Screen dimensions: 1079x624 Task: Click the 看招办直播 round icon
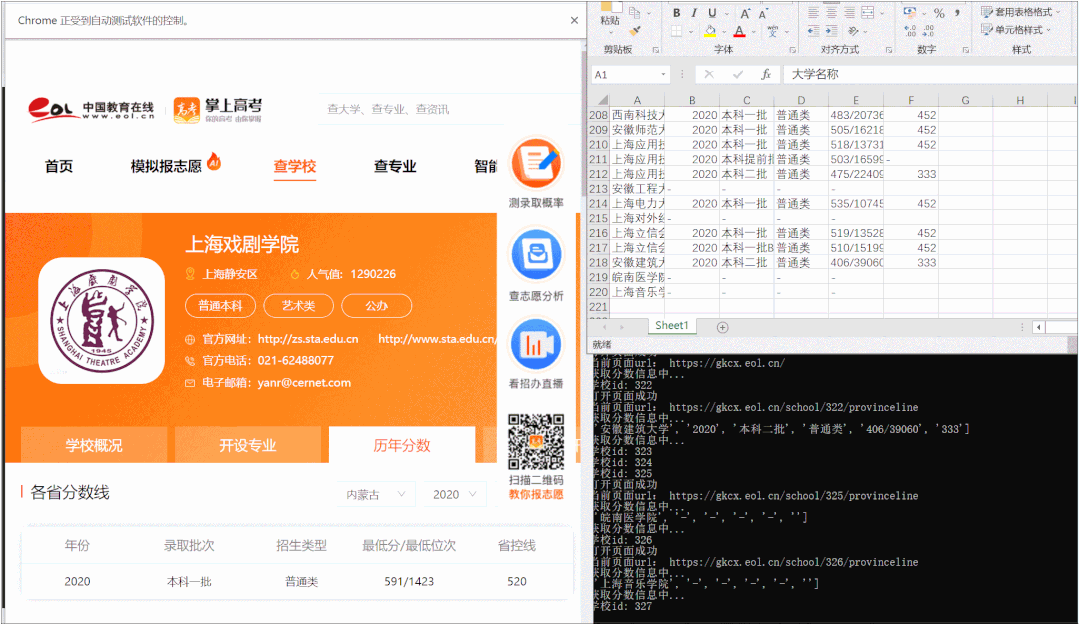click(536, 344)
